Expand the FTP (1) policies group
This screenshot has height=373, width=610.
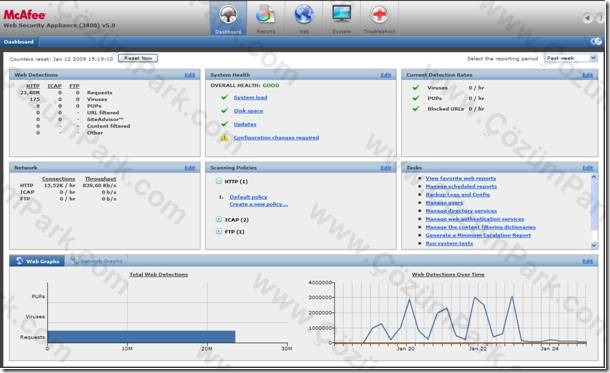pos(219,231)
